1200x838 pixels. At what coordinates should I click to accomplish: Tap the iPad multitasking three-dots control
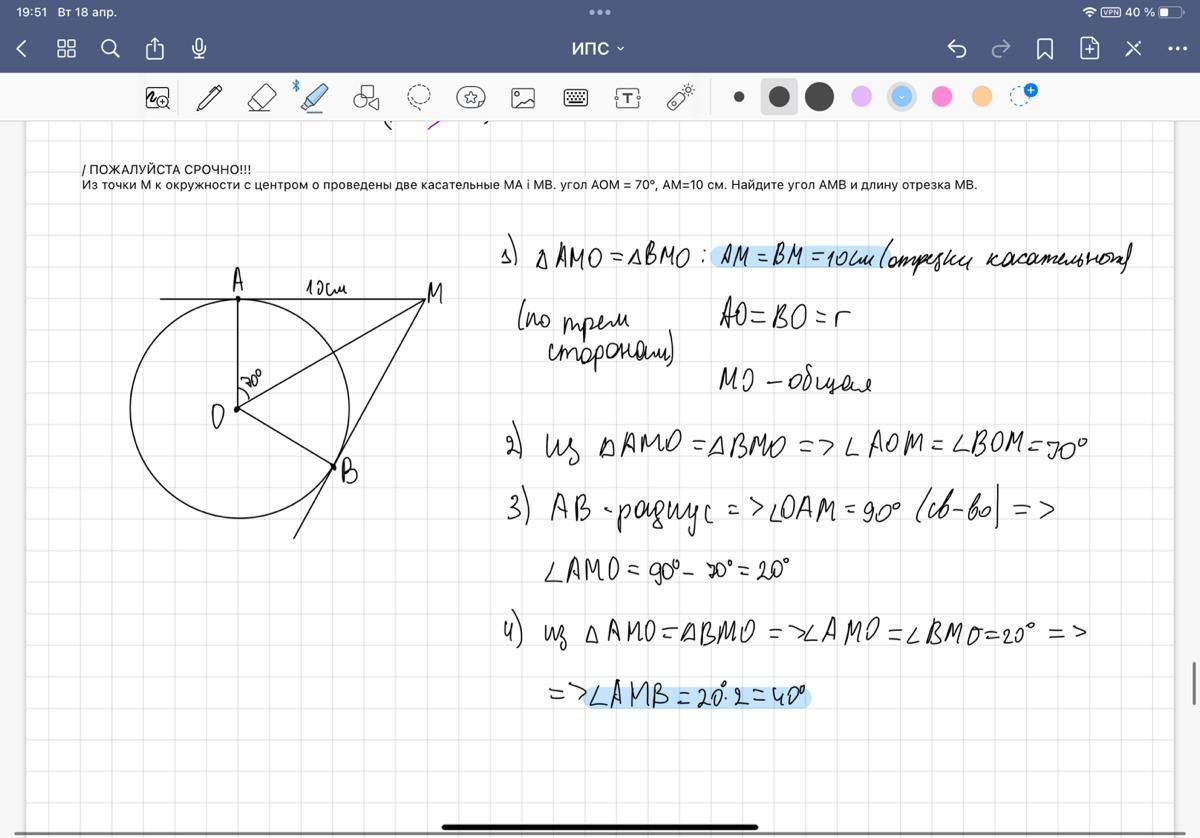(599, 13)
